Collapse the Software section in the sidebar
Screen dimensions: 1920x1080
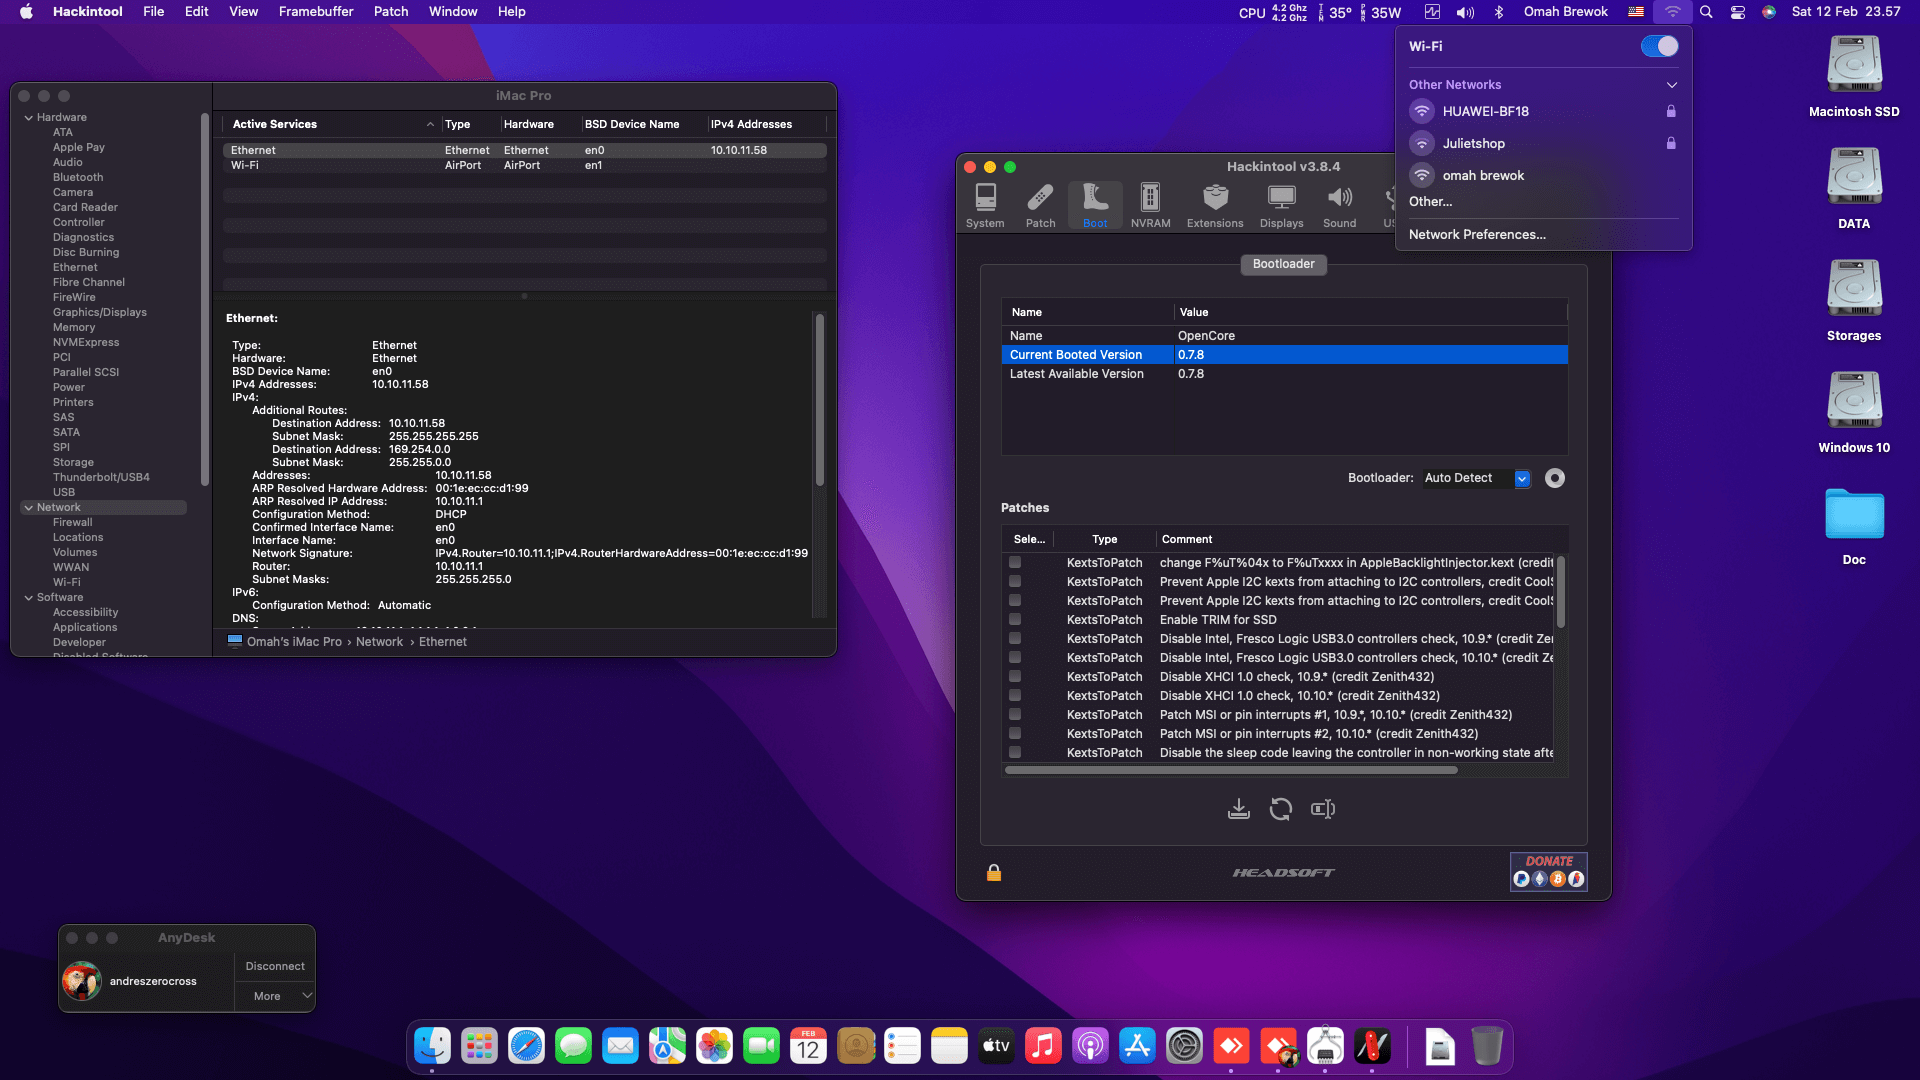click(29, 598)
